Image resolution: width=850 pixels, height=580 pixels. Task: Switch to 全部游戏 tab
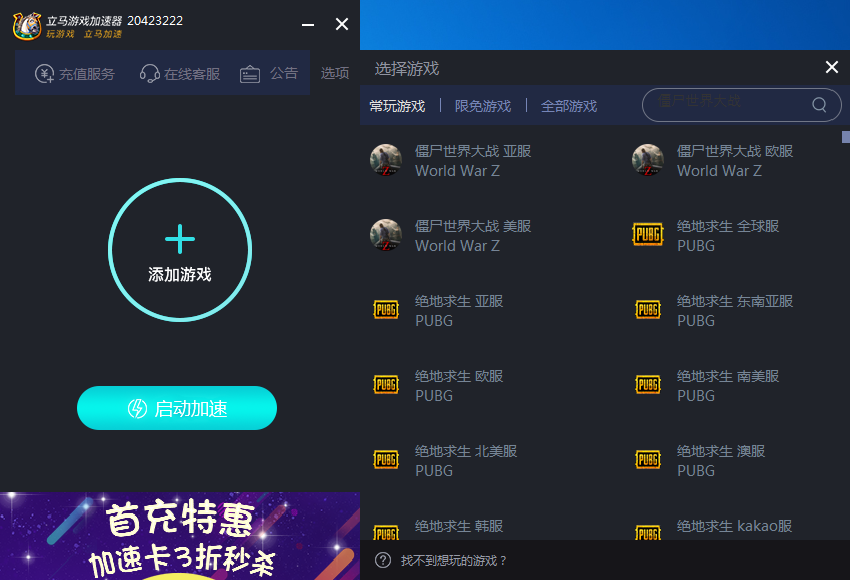569,106
